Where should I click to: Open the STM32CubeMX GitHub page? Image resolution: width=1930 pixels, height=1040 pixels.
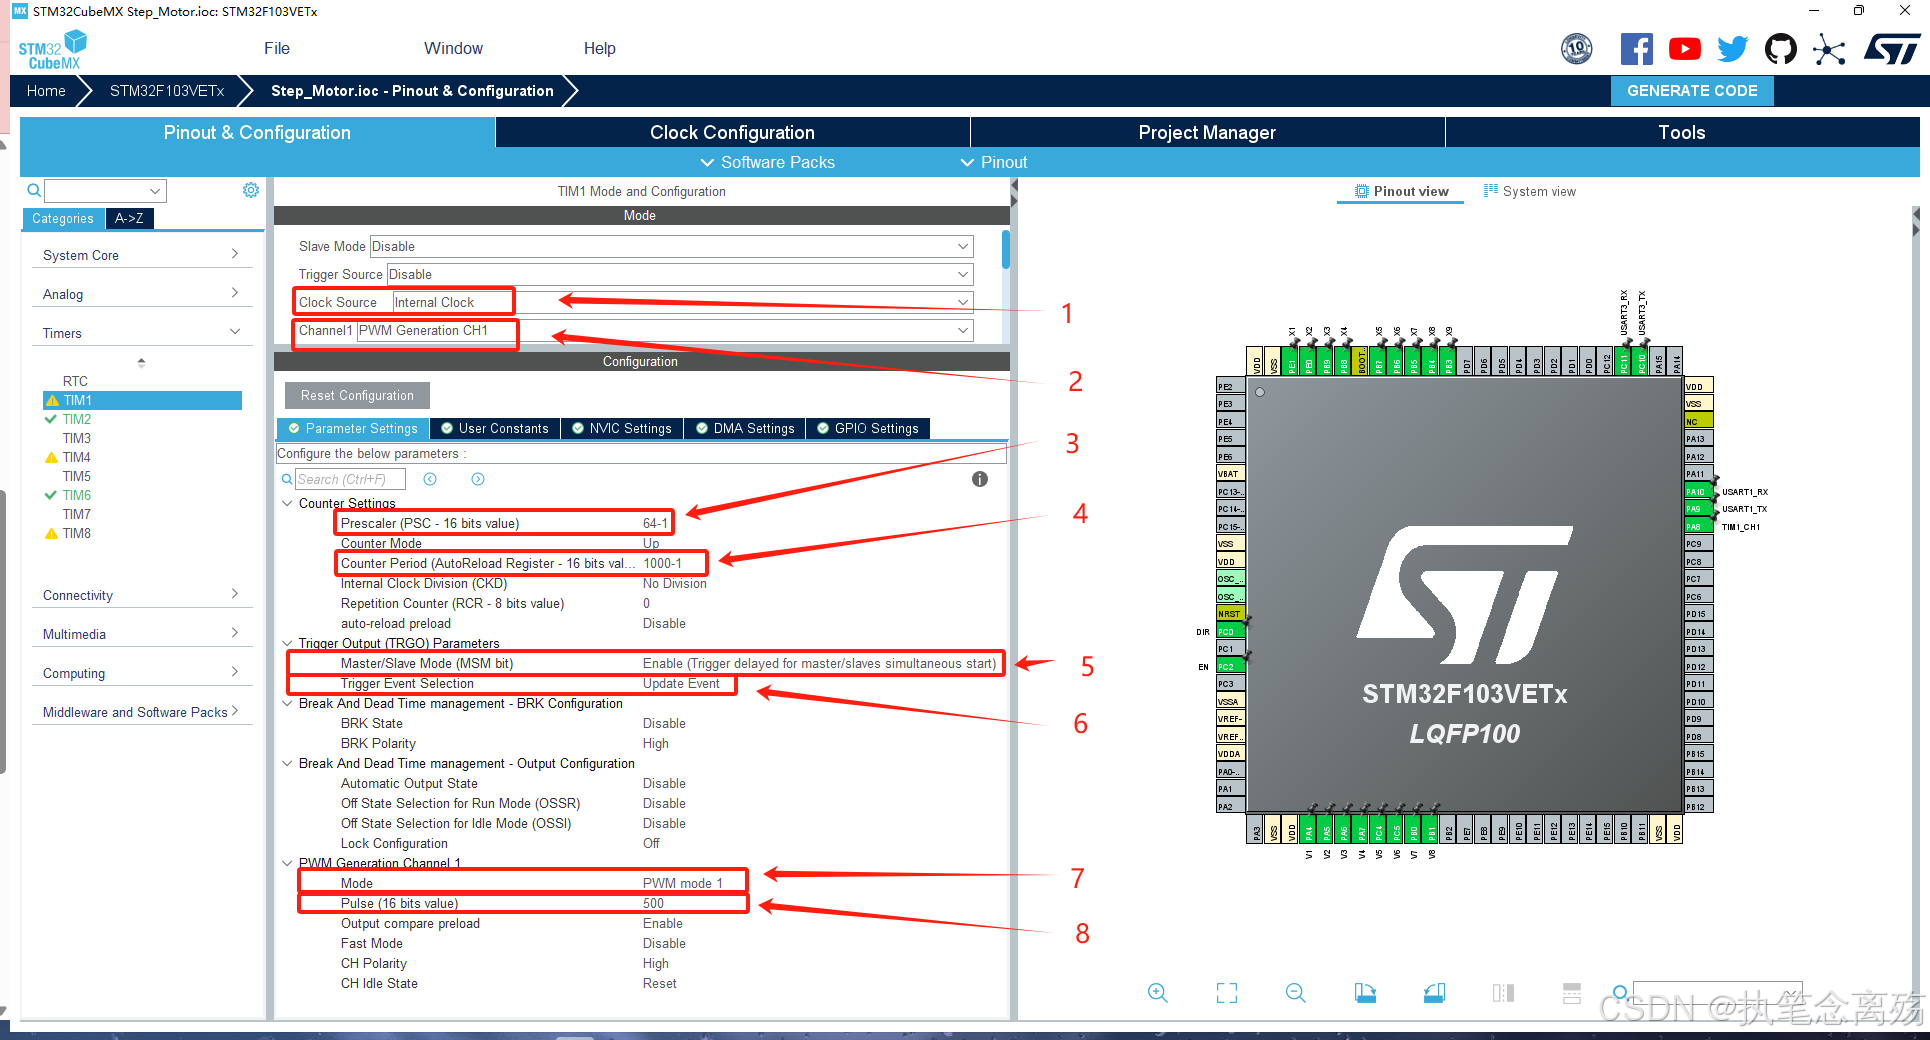pyautogui.click(x=1781, y=47)
